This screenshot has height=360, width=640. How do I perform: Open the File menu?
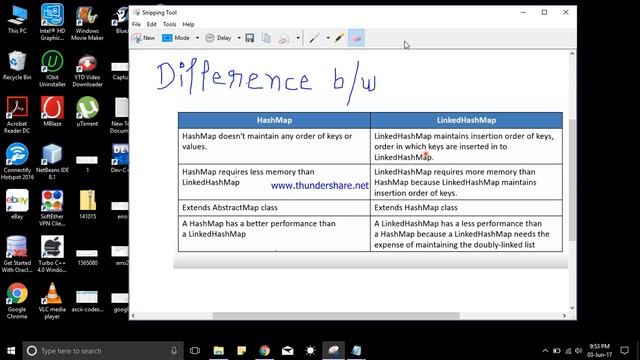(x=136, y=24)
